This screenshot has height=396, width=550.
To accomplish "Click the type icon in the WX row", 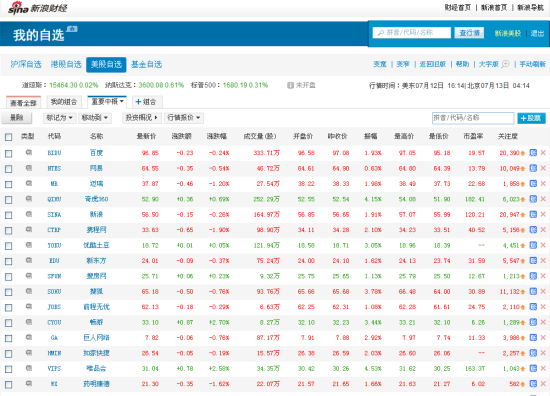I will pyautogui.click(x=29, y=384).
